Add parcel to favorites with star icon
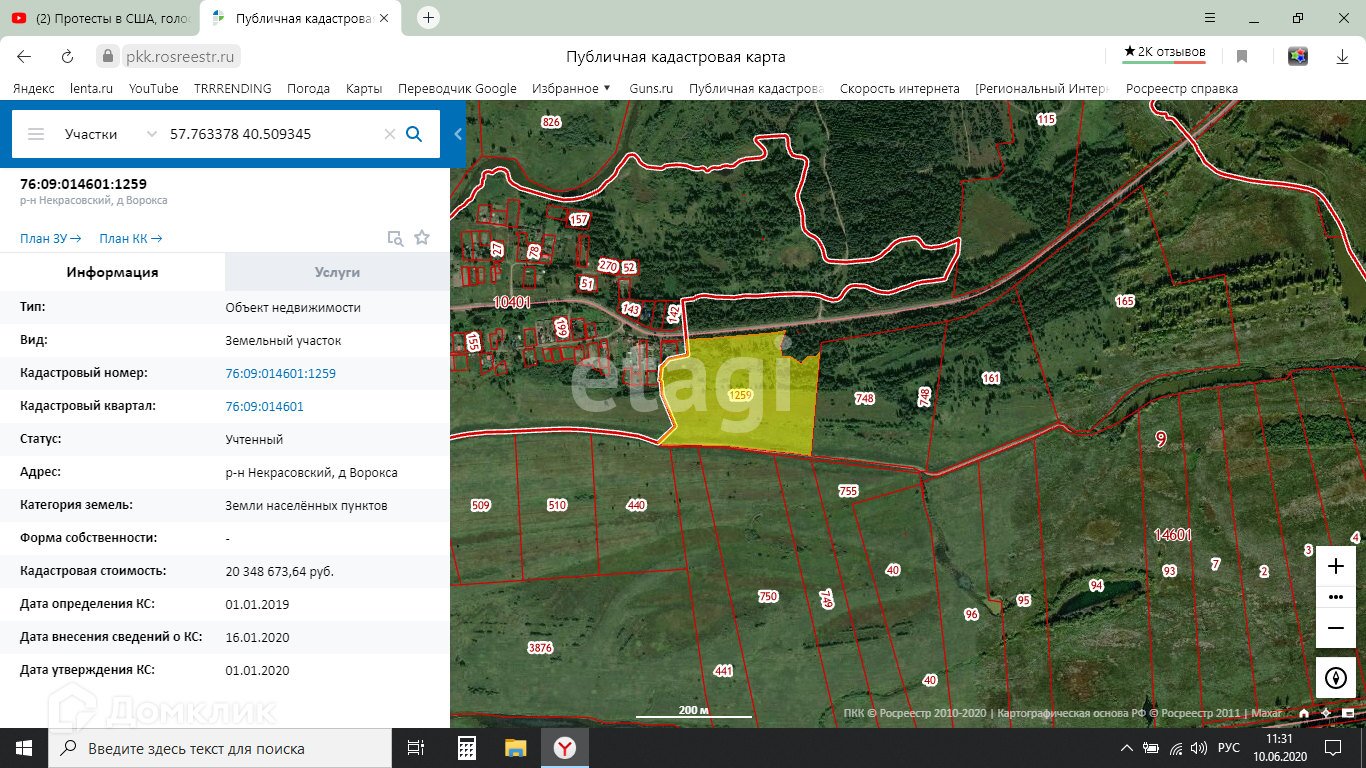Viewport: 1366px width, 768px height. (x=422, y=238)
